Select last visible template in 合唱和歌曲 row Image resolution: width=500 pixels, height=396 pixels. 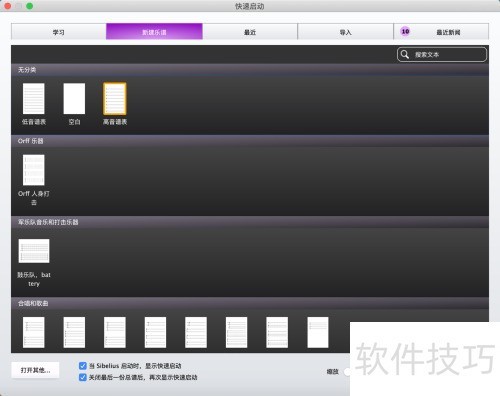(x=318, y=332)
